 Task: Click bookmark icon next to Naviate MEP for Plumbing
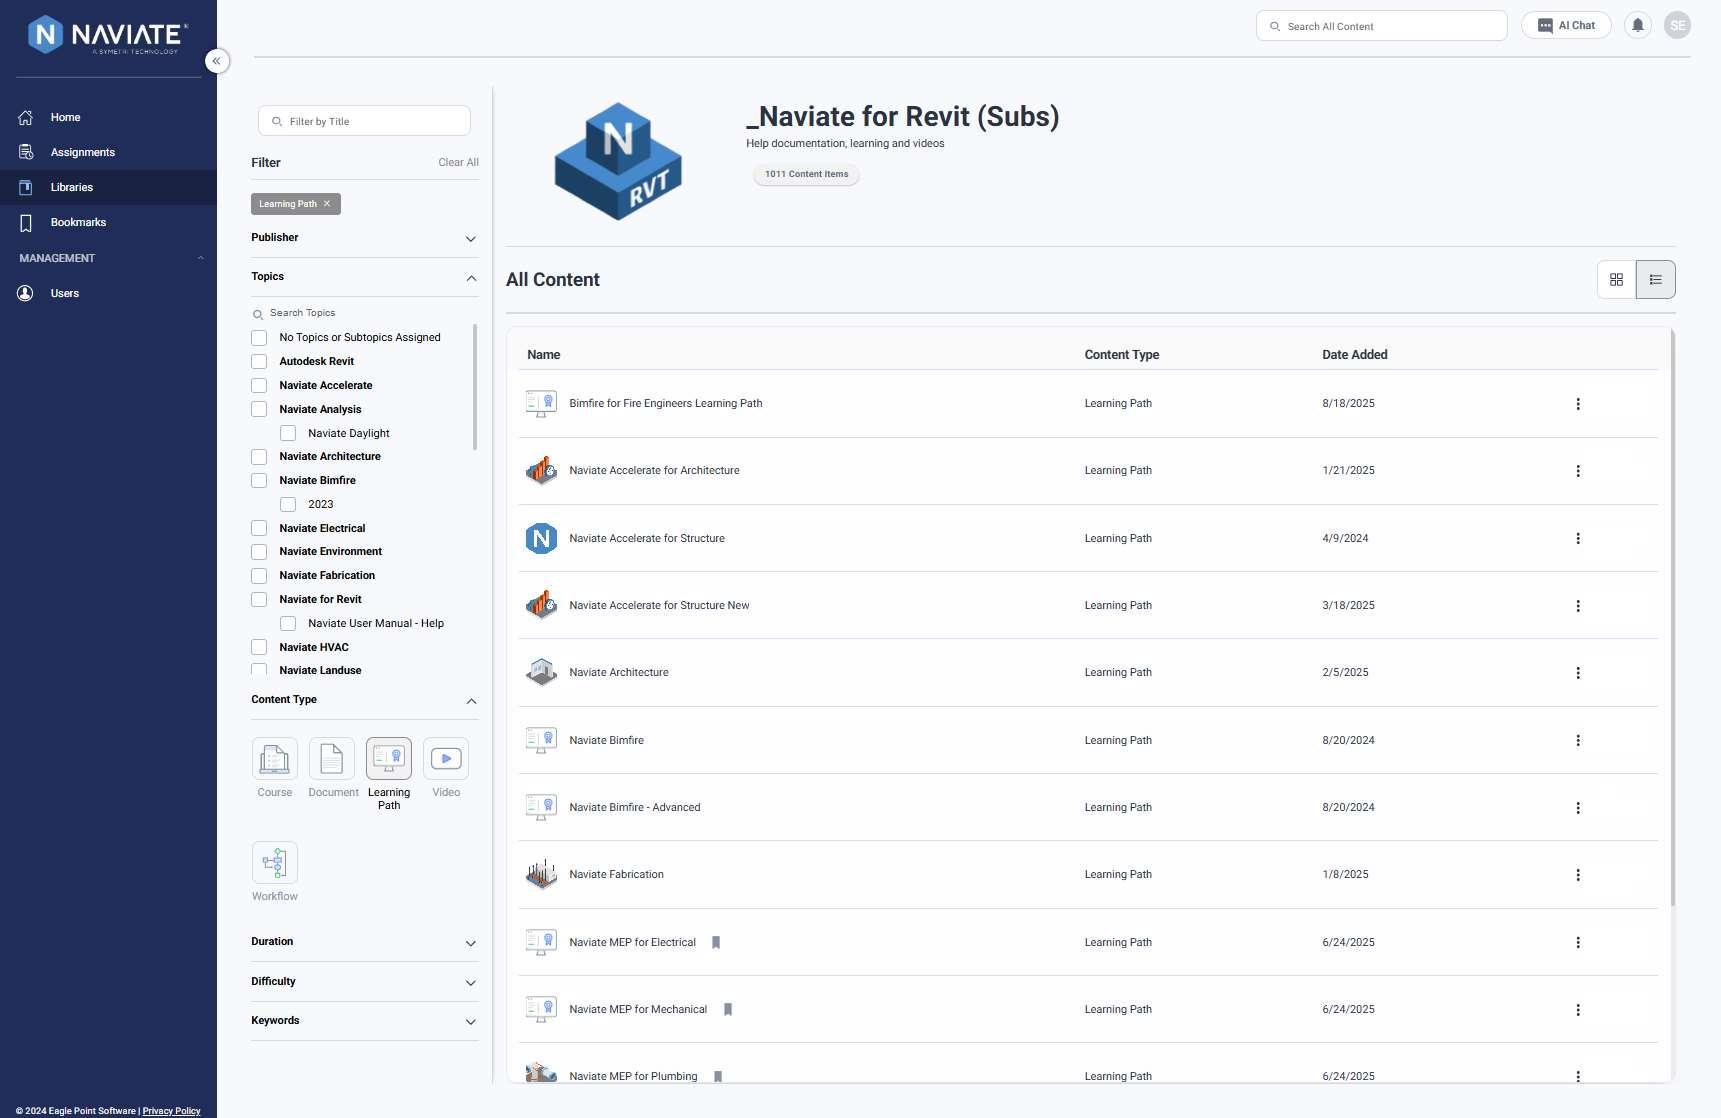(718, 1076)
